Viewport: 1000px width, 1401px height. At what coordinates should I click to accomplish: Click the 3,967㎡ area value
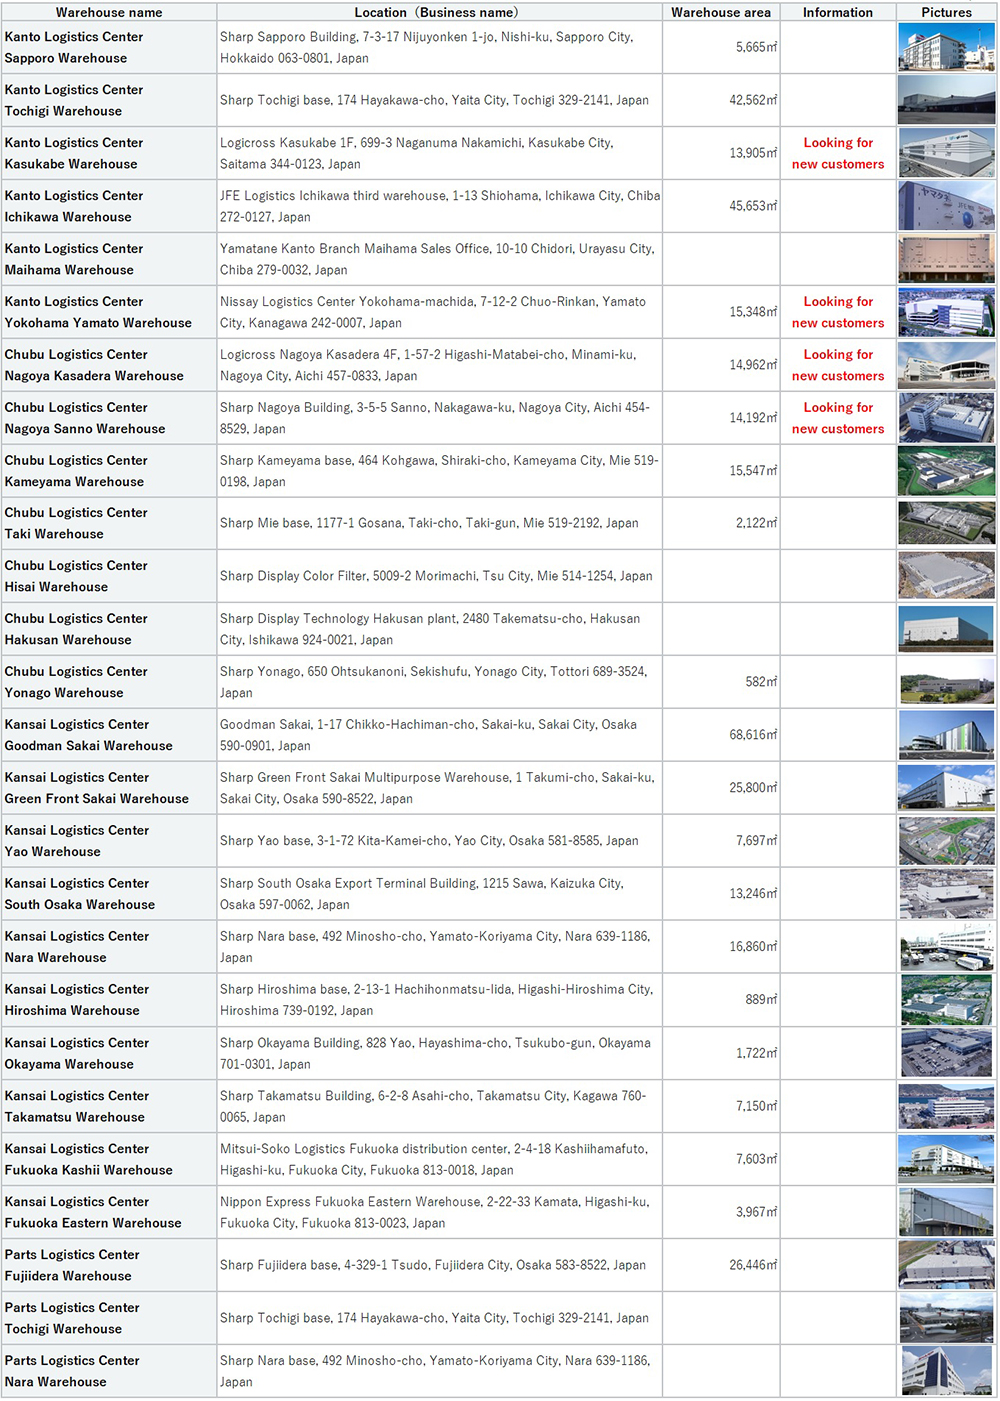click(757, 1212)
